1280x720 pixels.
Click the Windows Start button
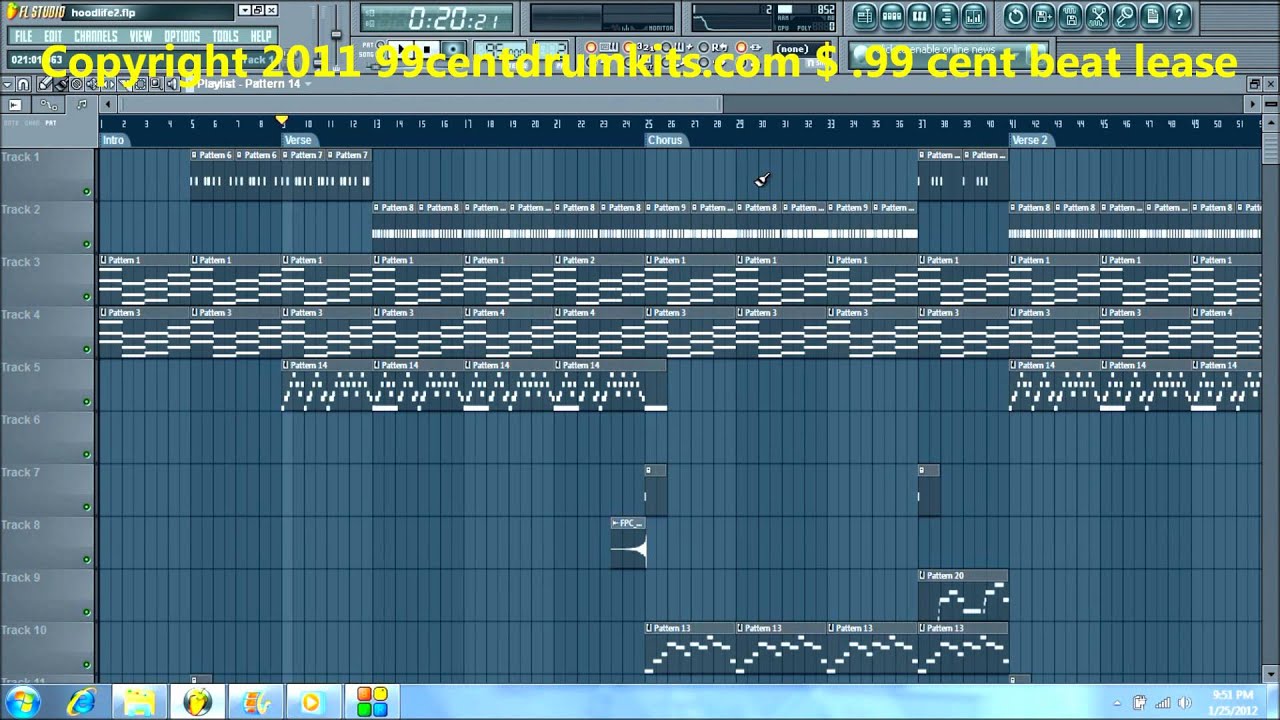(x=22, y=701)
